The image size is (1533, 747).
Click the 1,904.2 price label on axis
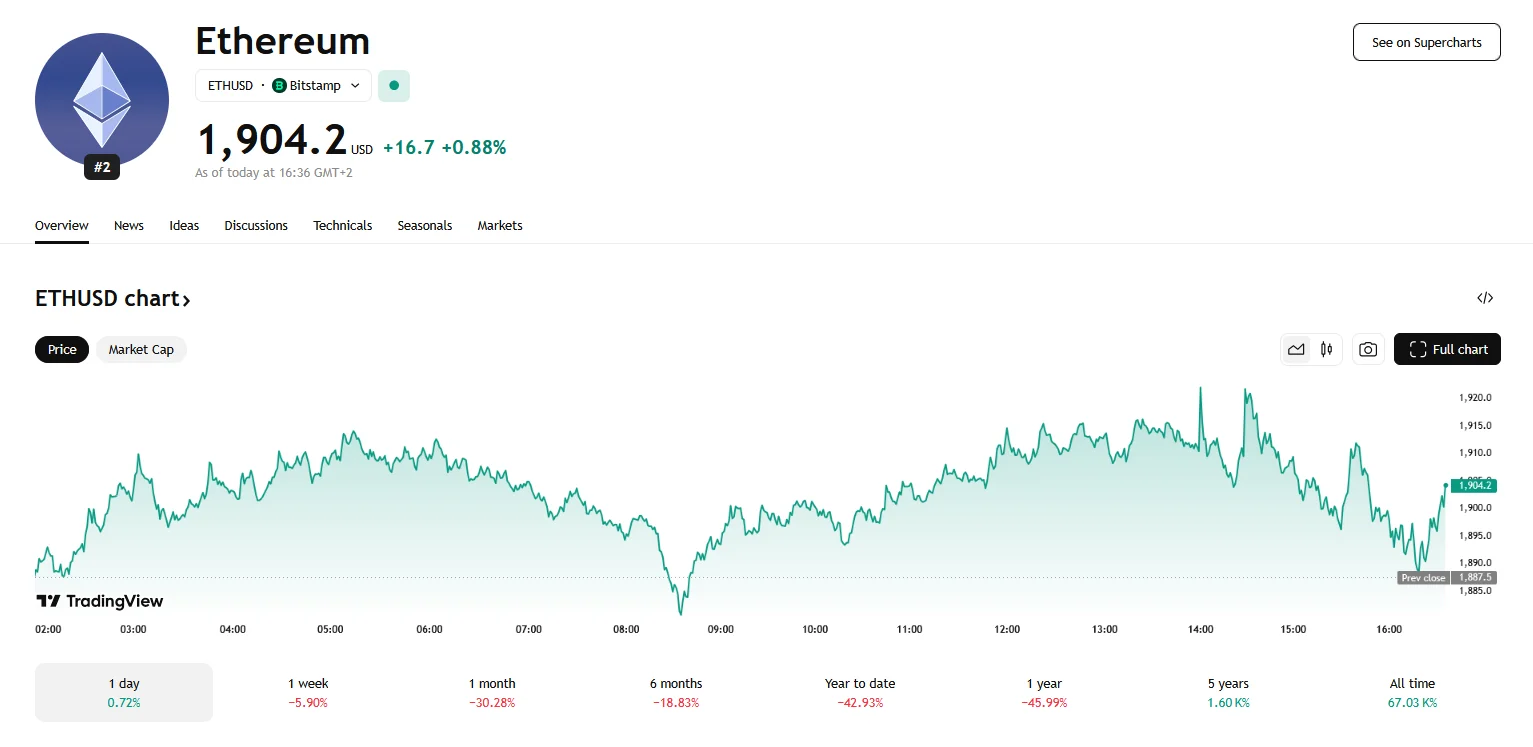point(1475,485)
